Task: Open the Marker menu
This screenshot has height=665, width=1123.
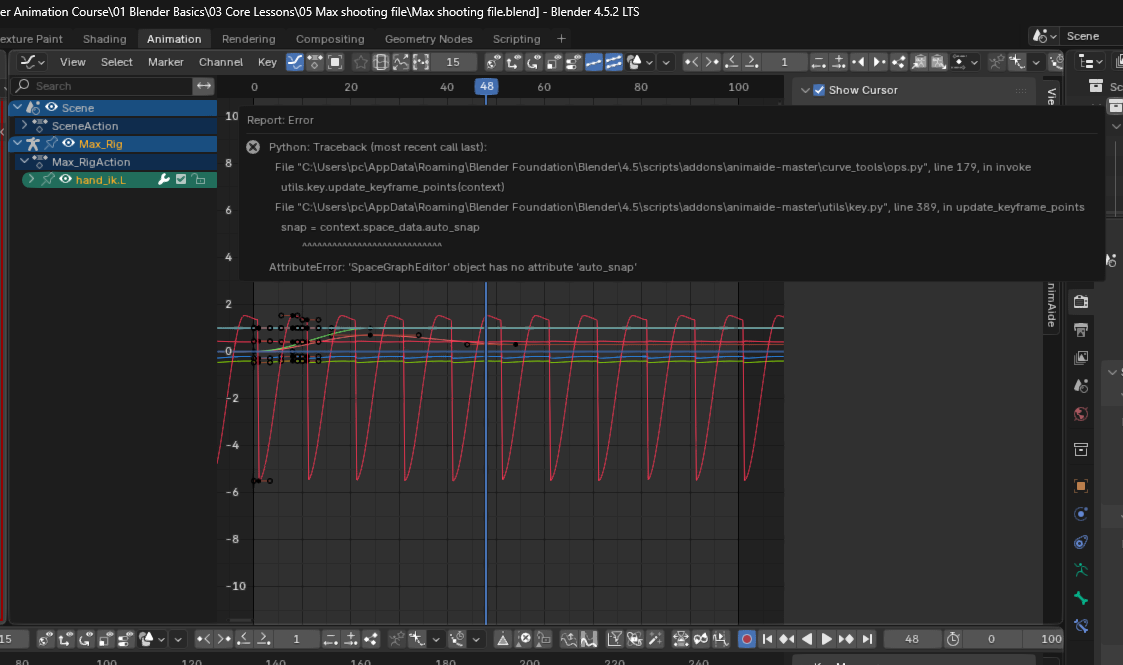Action: pos(165,62)
